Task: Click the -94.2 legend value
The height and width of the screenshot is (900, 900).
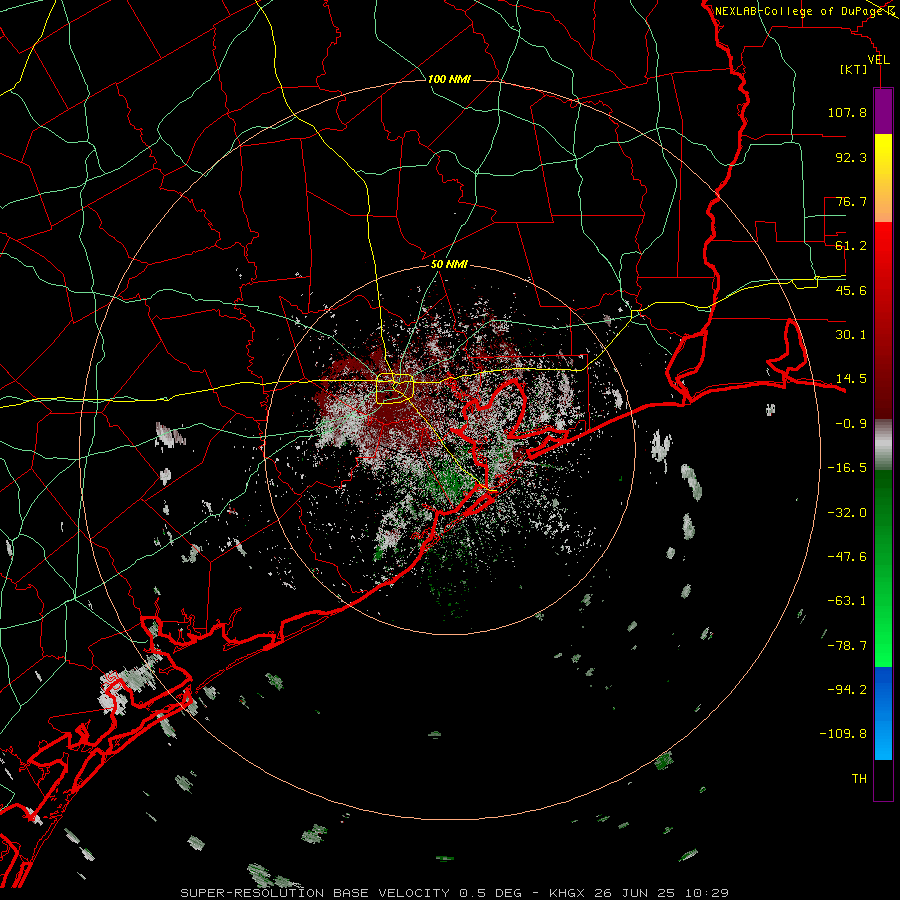Action: coord(847,690)
